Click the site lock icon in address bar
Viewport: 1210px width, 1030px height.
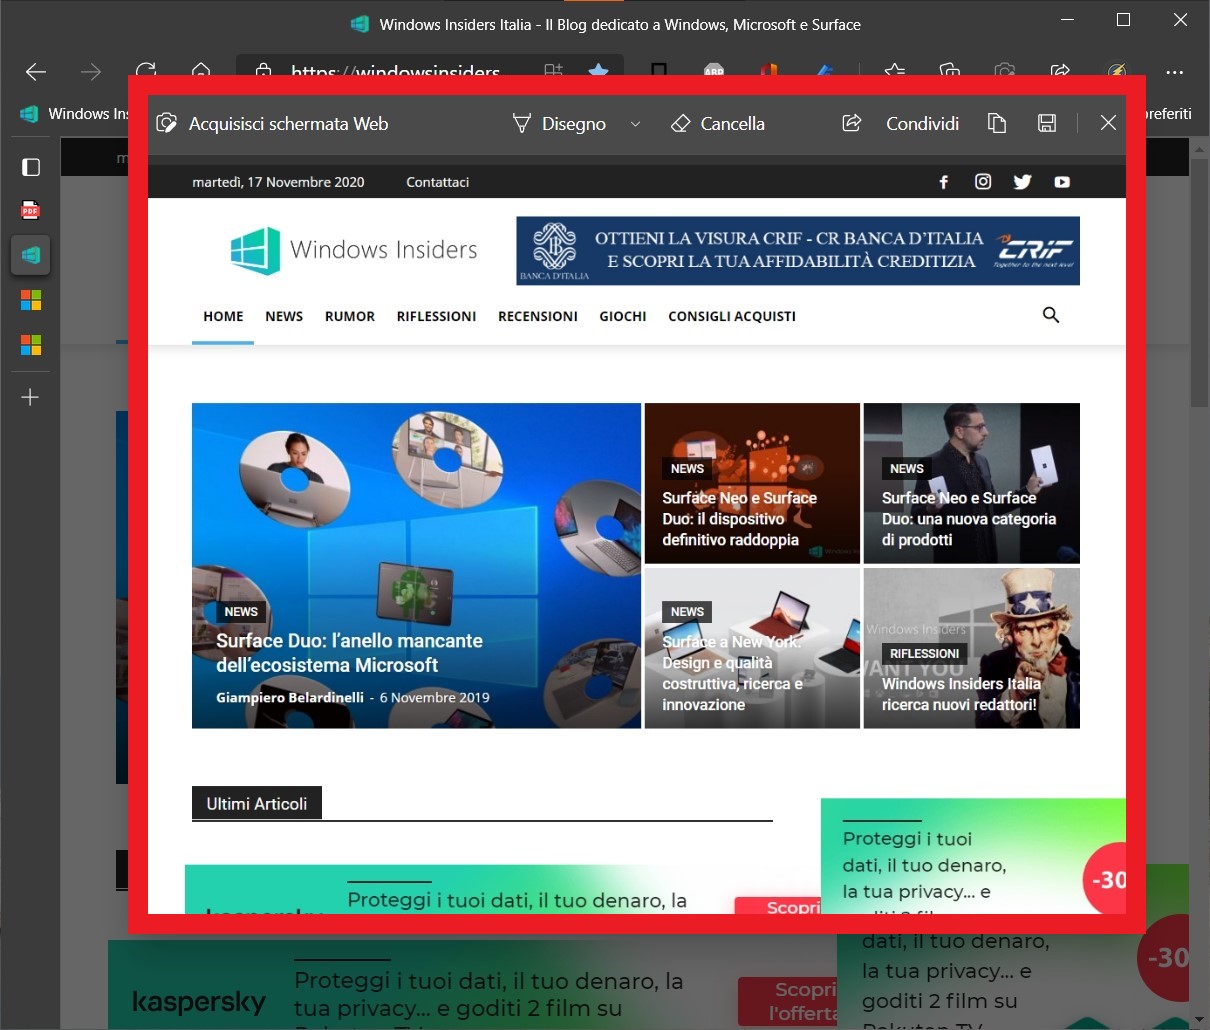pyautogui.click(x=263, y=70)
